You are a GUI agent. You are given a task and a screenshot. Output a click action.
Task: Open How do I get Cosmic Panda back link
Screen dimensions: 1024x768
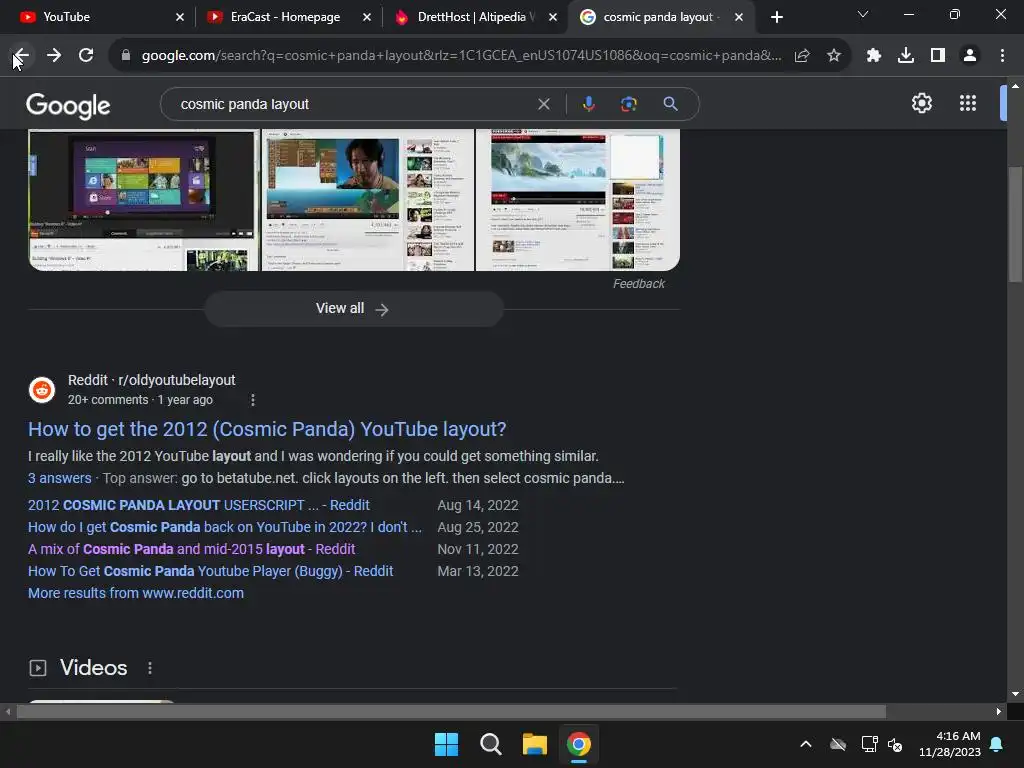[x=225, y=527]
